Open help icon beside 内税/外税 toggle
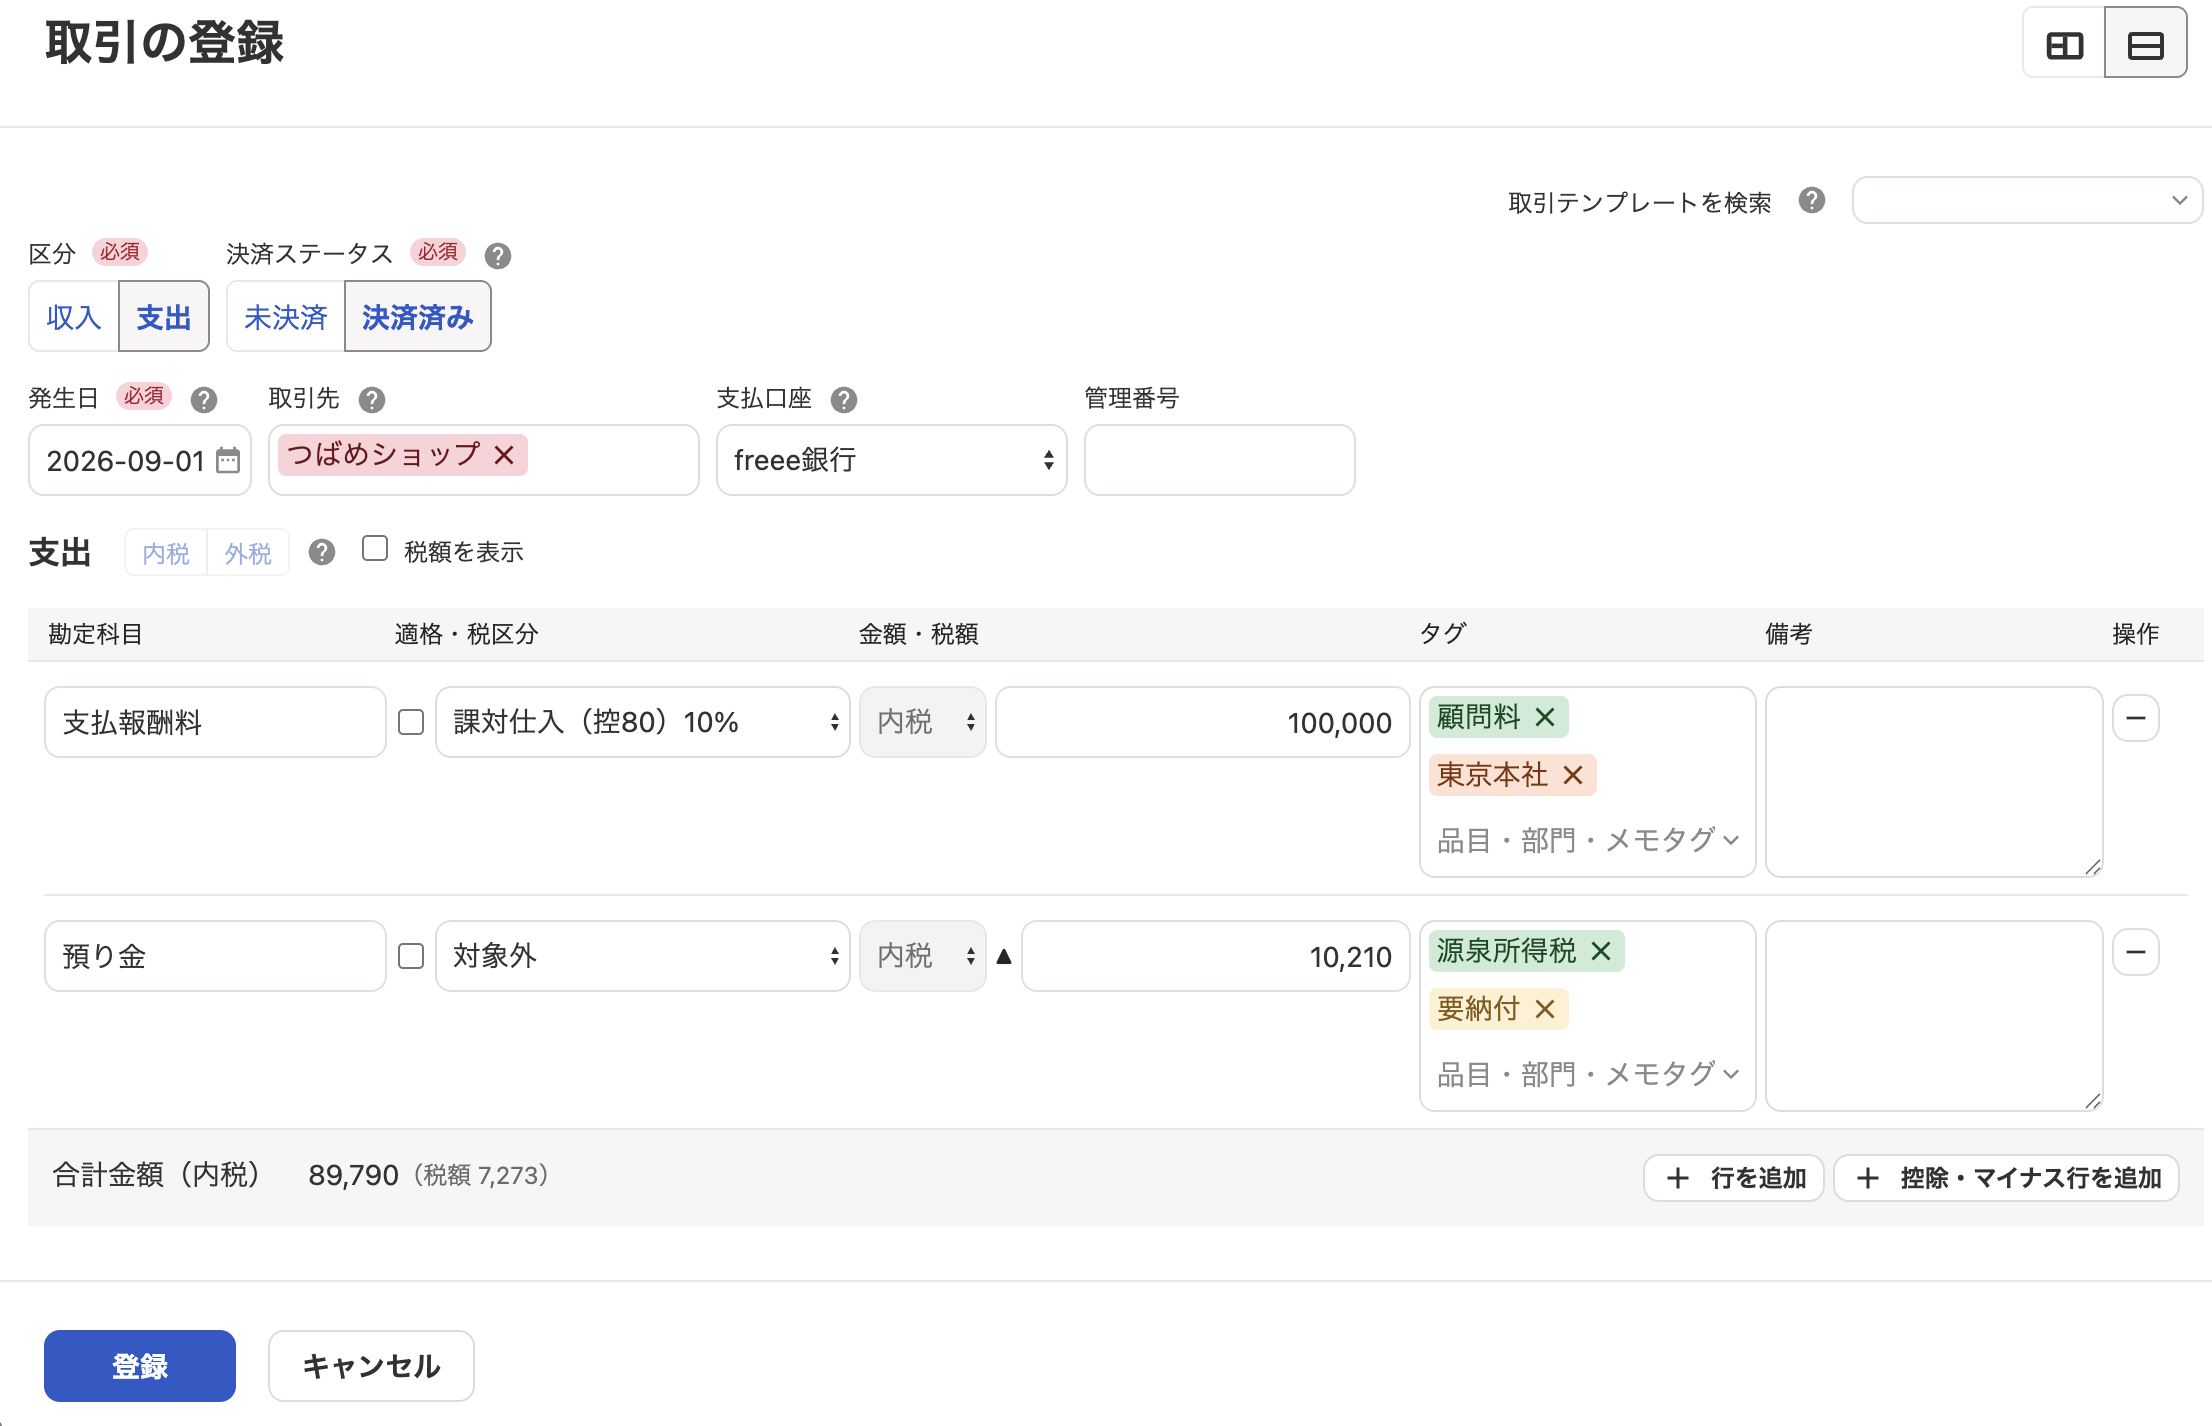This screenshot has height=1426, width=2212. 322,552
